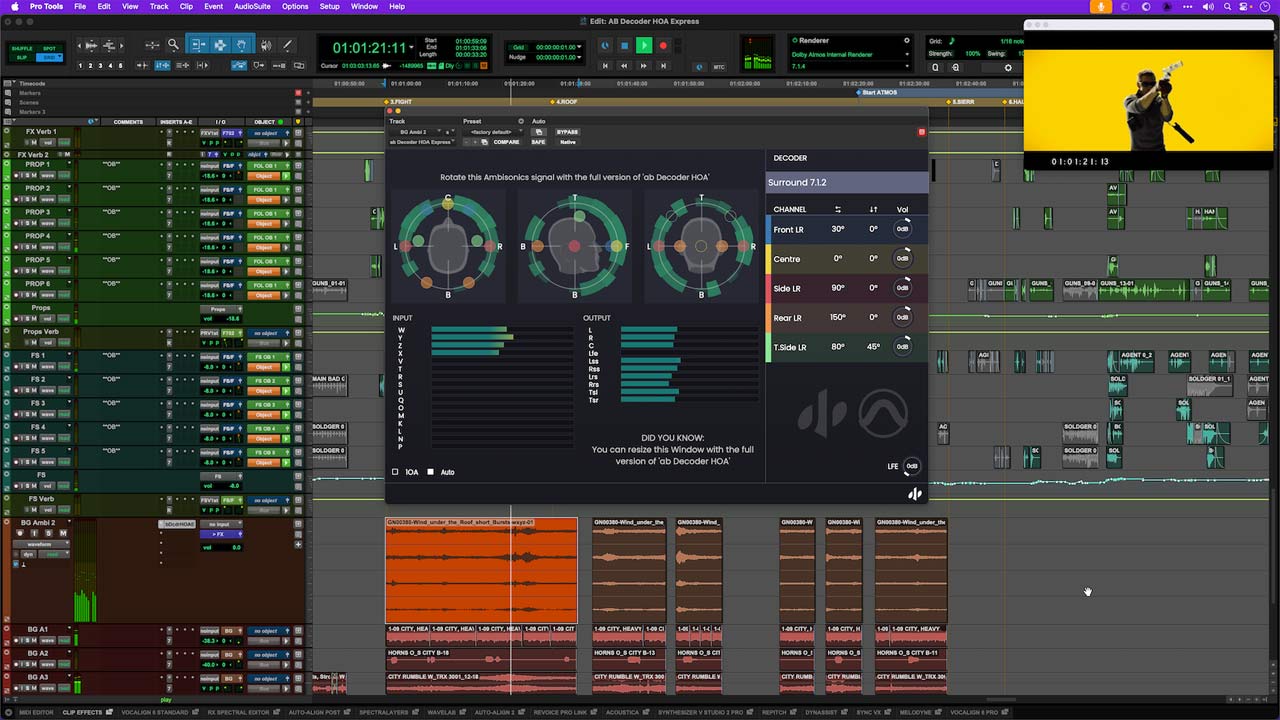Screen dimensions: 1280x720
Task: Select the Zoomer magnifier tool
Action: (x=173, y=44)
